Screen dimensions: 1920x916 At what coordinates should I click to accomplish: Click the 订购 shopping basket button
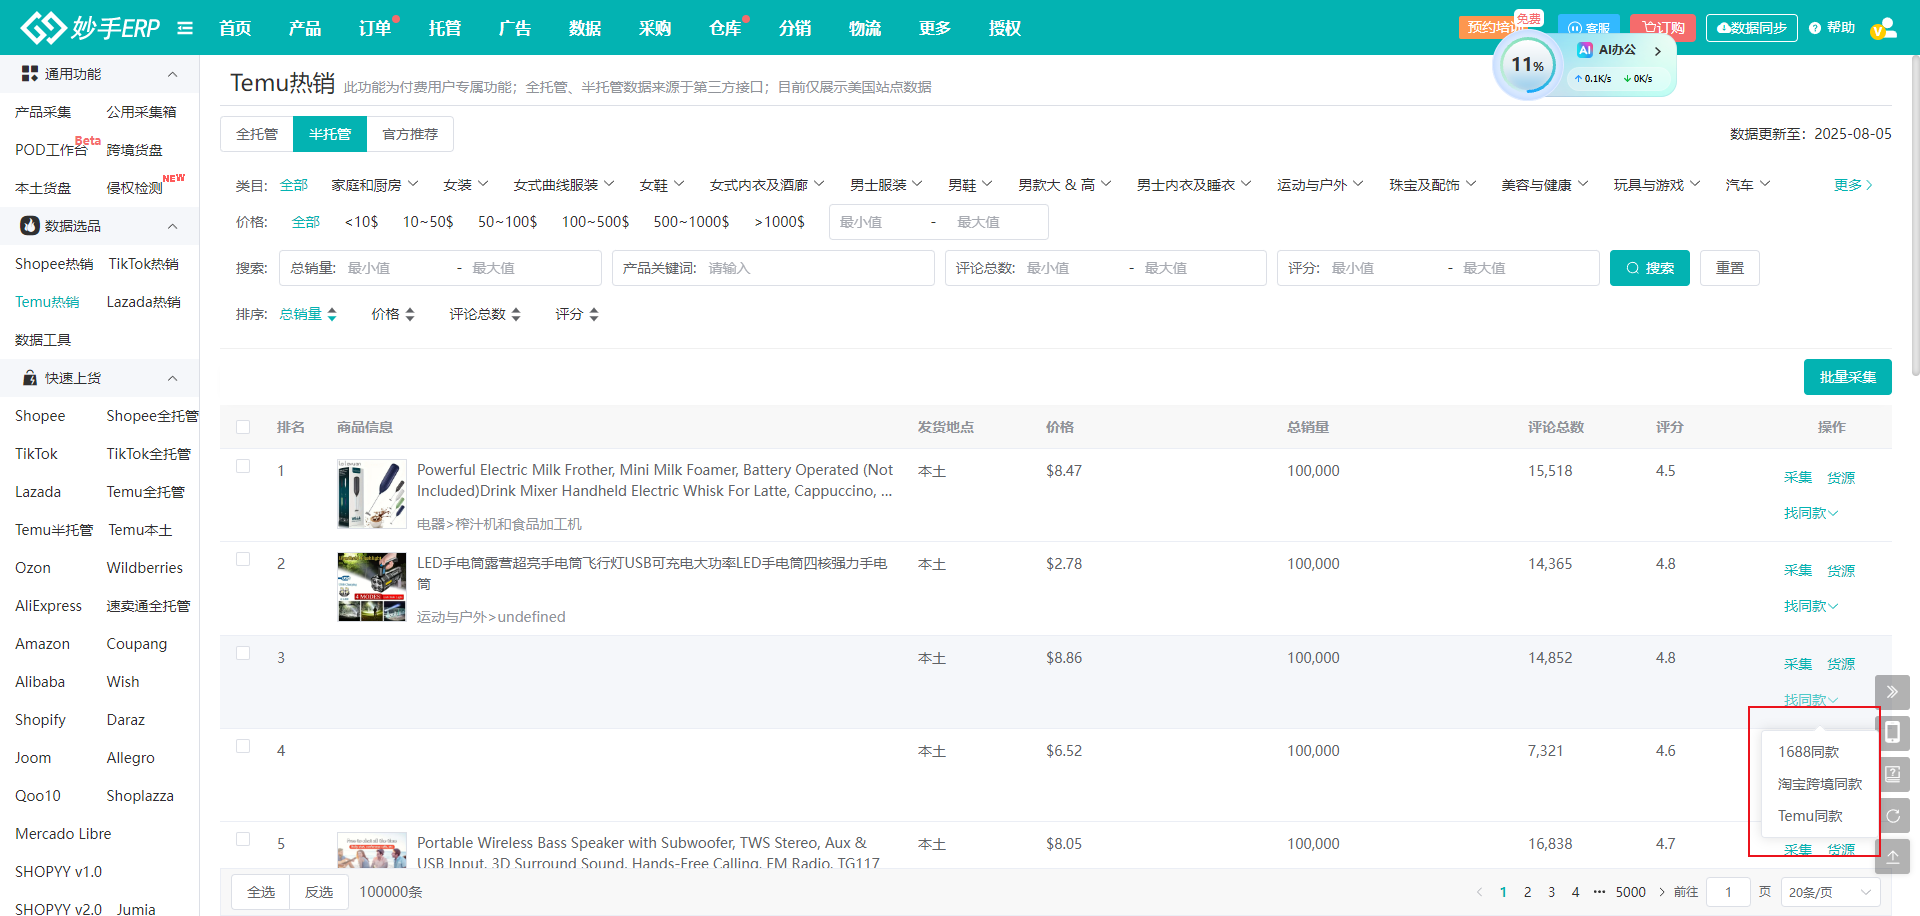(1663, 28)
